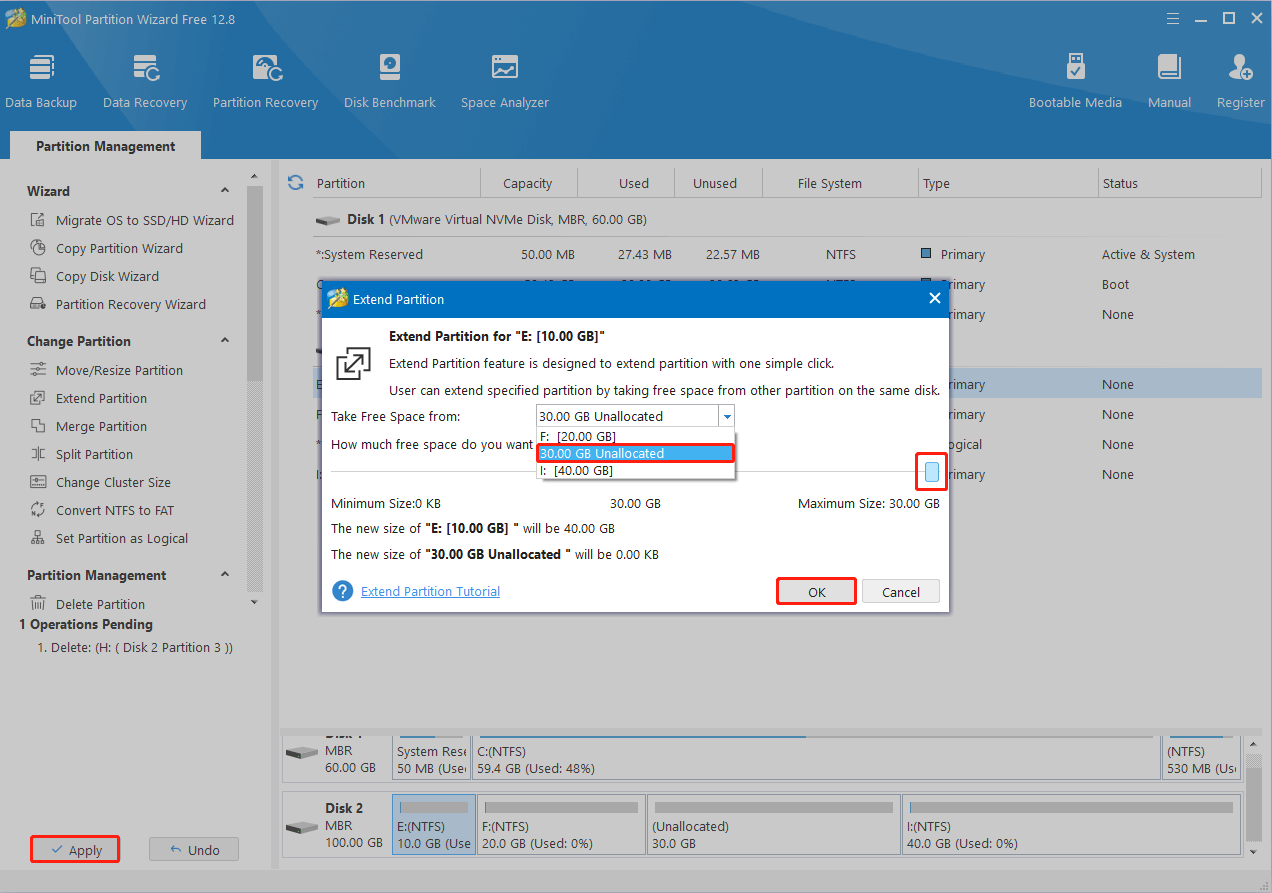Screen dimensions: 1272x893
Task: Open Partition Recovery in the toolbar
Action: (x=265, y=82)
